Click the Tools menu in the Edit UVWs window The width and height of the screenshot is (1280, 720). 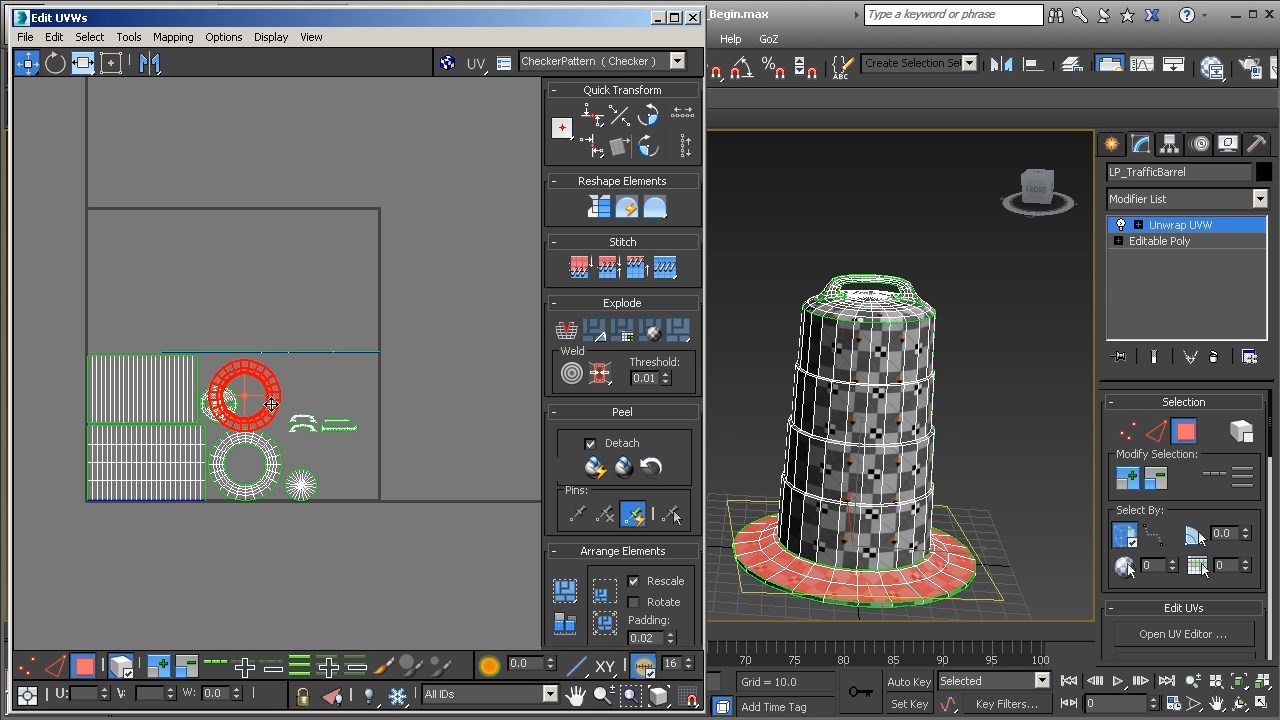pyautogui.click(x=128, y=37)
